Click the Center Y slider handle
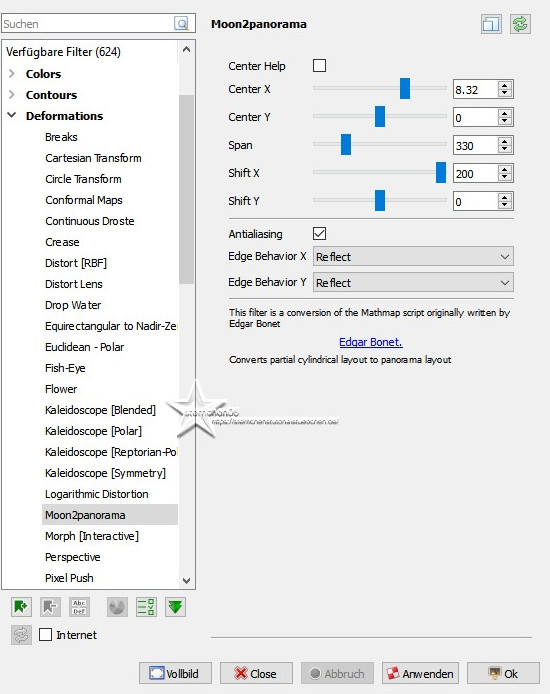Screen dimensions: 550x694 coord(380,116)
